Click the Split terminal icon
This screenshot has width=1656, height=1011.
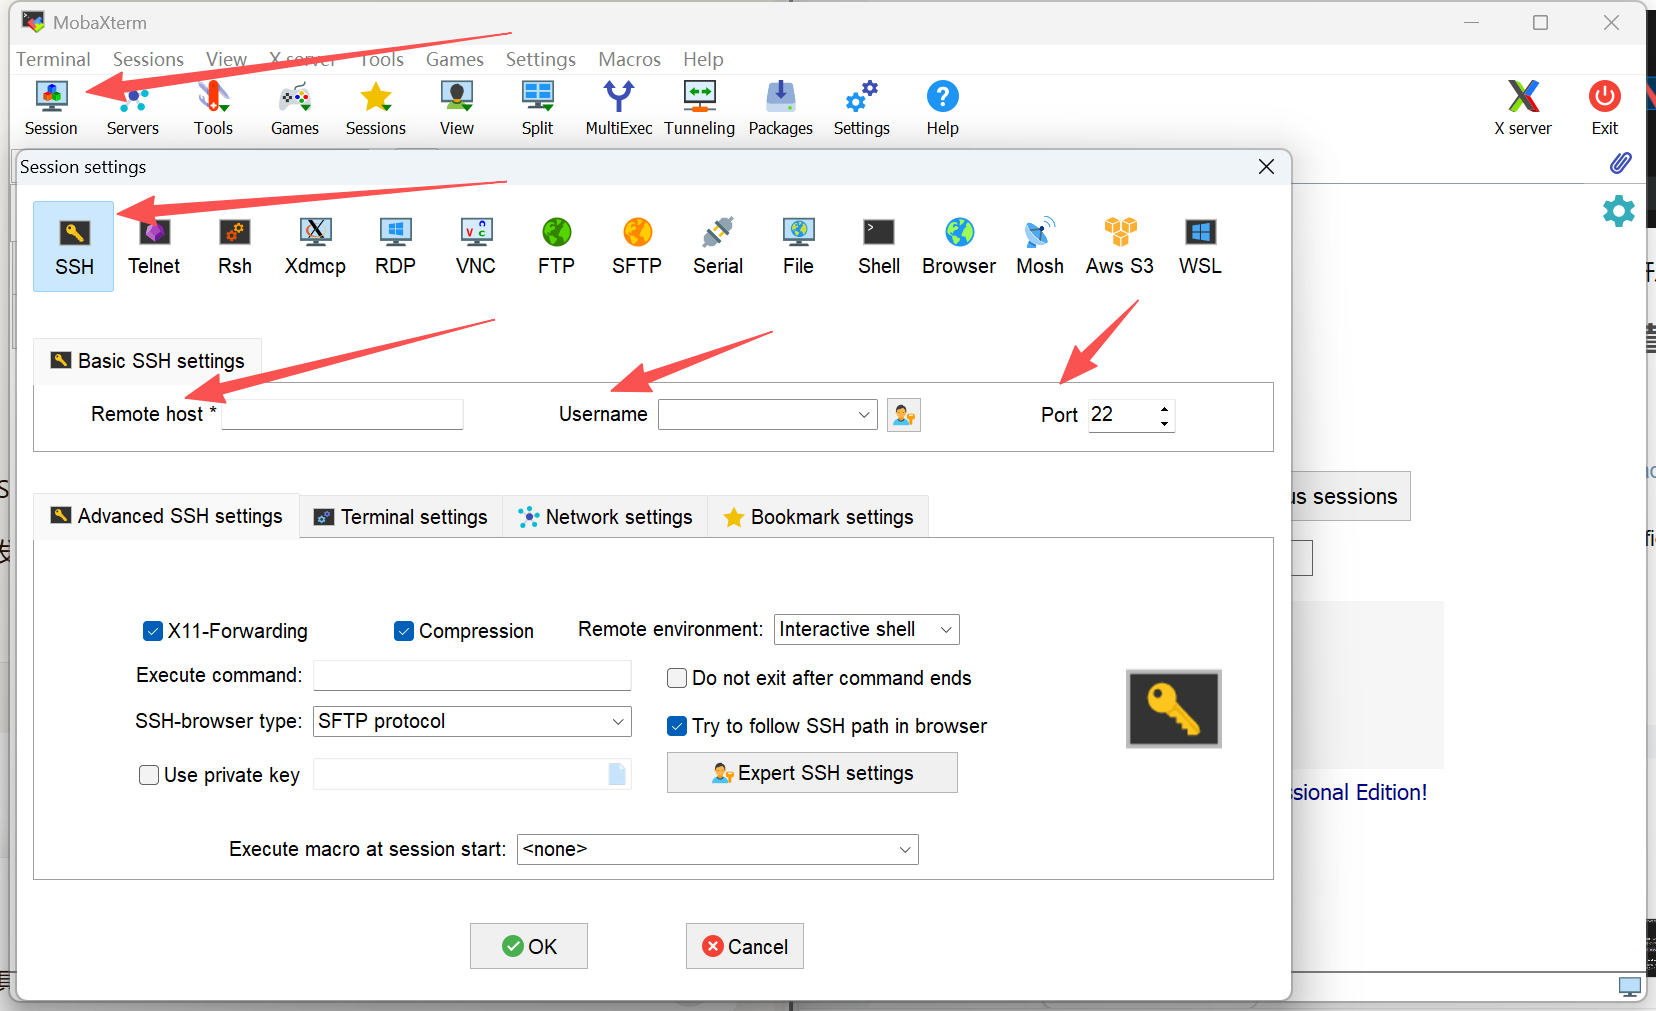(538, 108)
